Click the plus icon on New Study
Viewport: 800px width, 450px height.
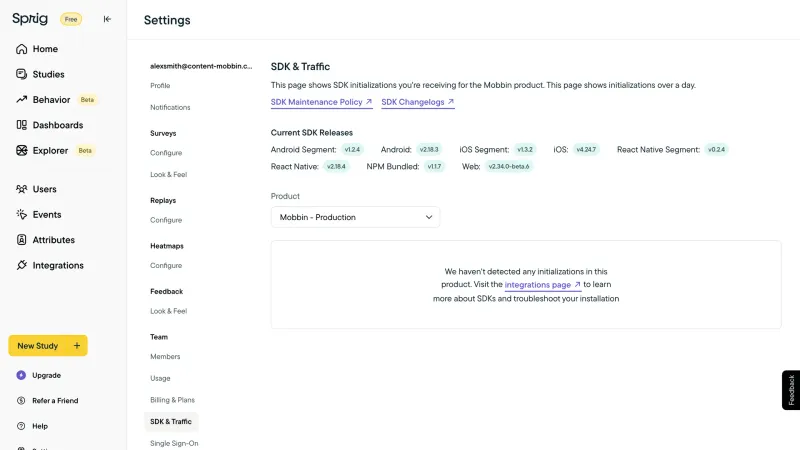pos(77,345)
